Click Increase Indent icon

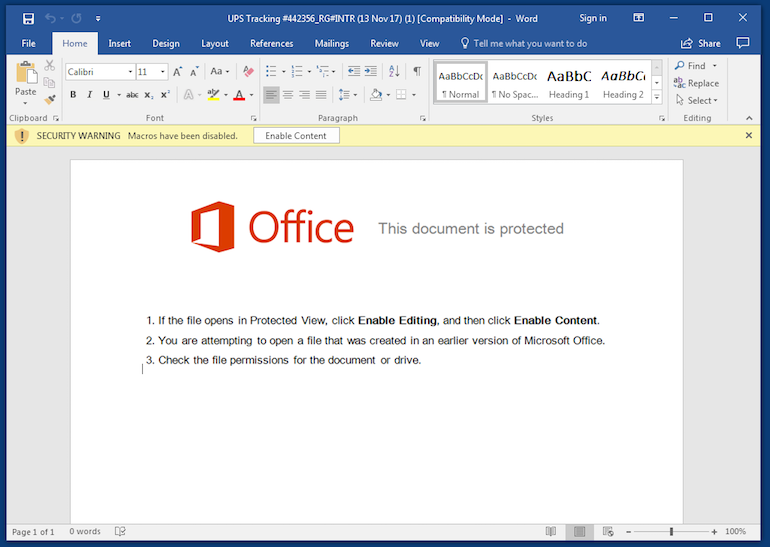pyautogui.click(x=371, y=72)
